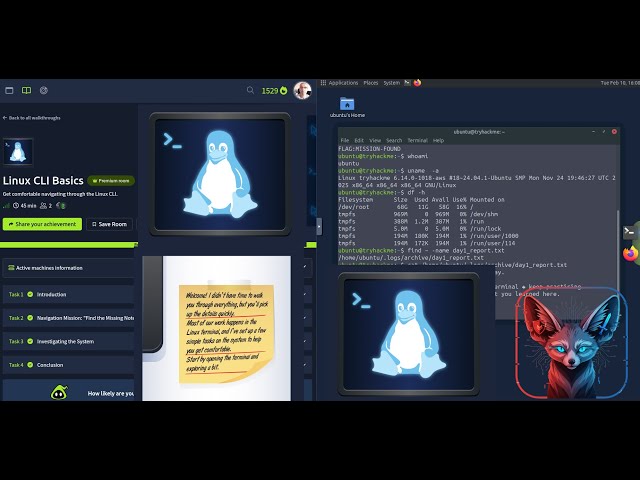This screenshot has height=480, width=640.
Task: Click the find day1_report.txt command line
Action: pos(421,251)
